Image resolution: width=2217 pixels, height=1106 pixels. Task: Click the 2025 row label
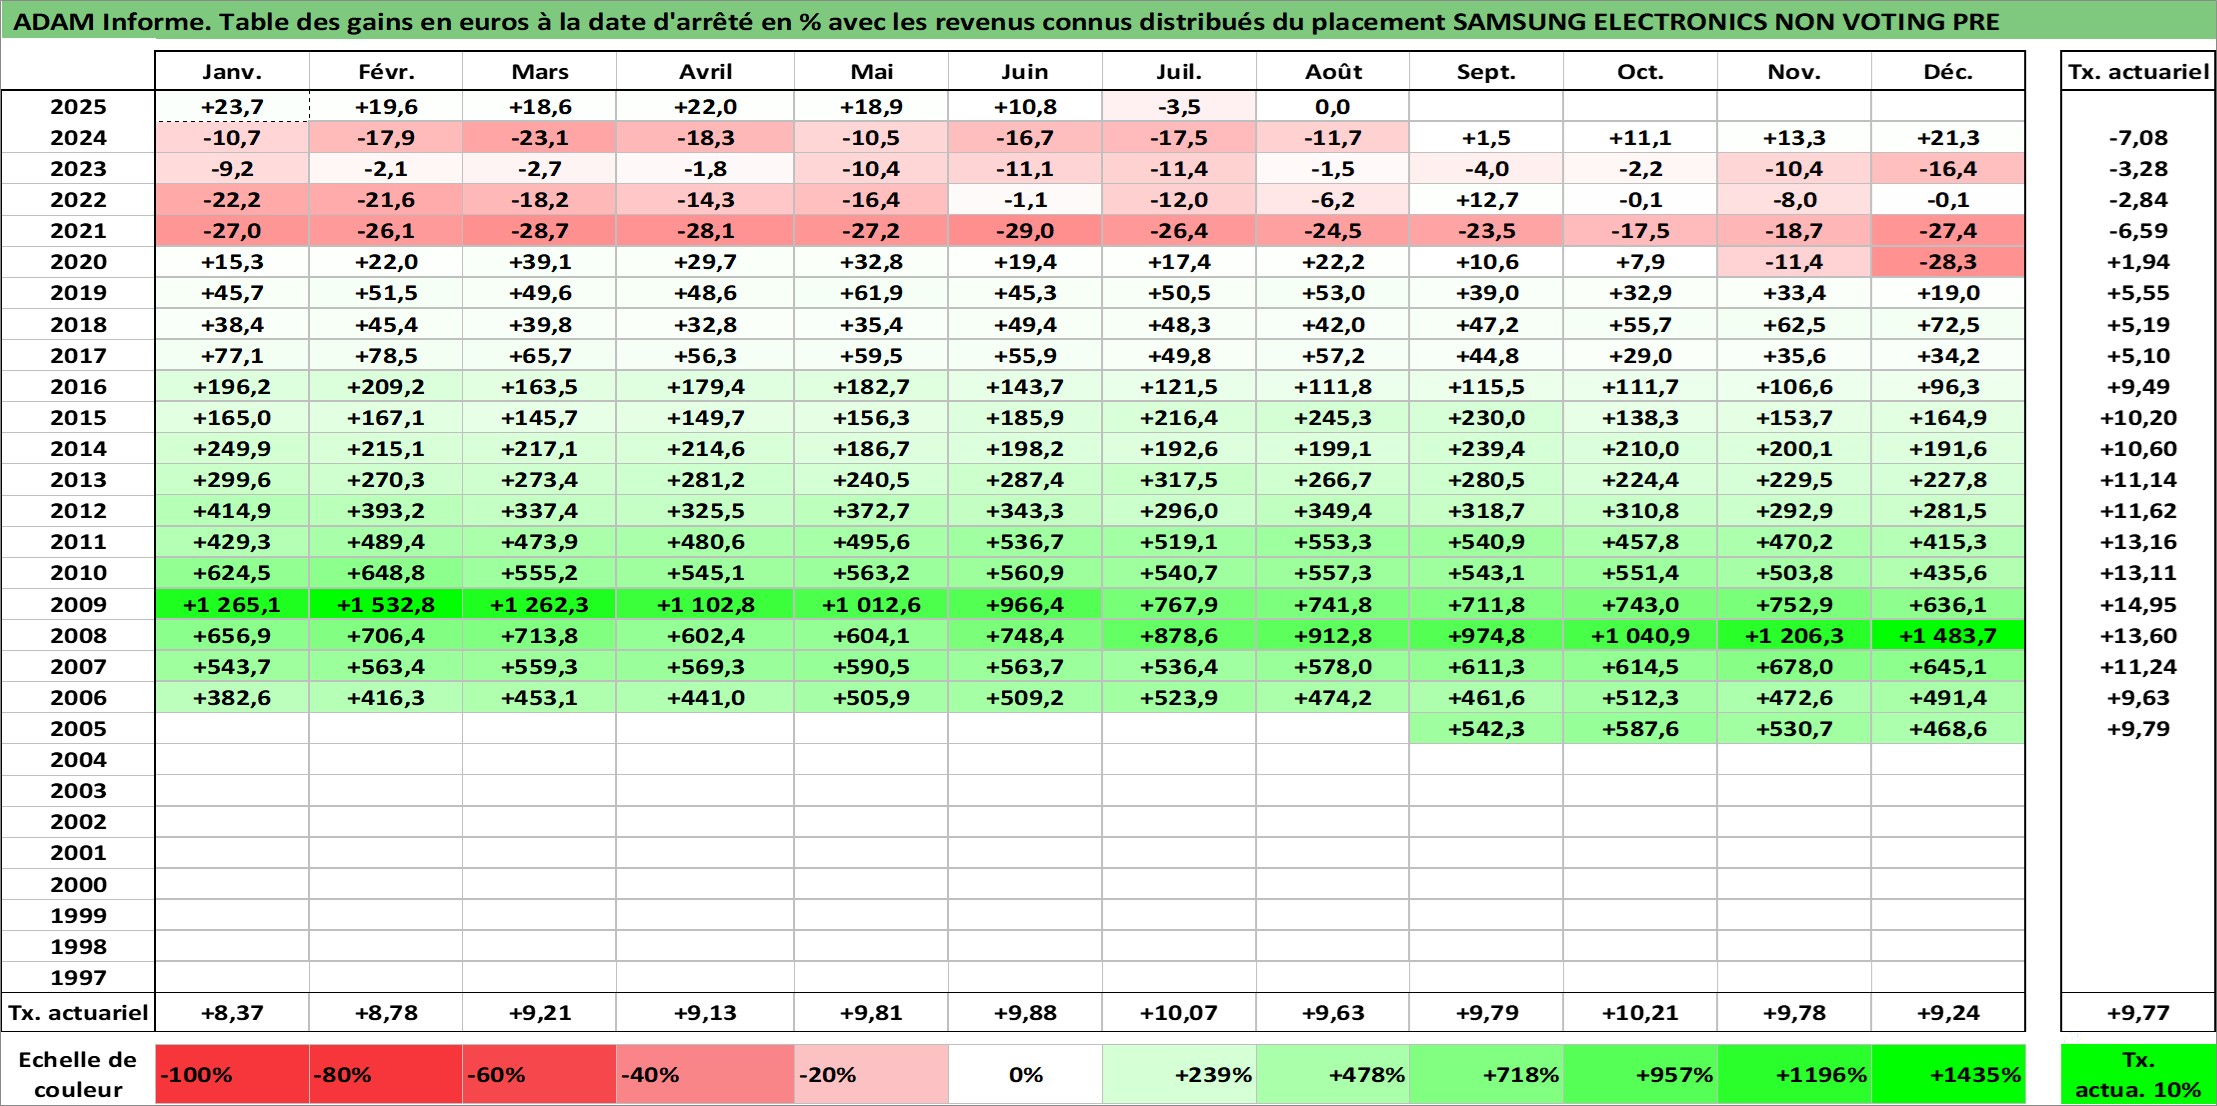point(78,107)
